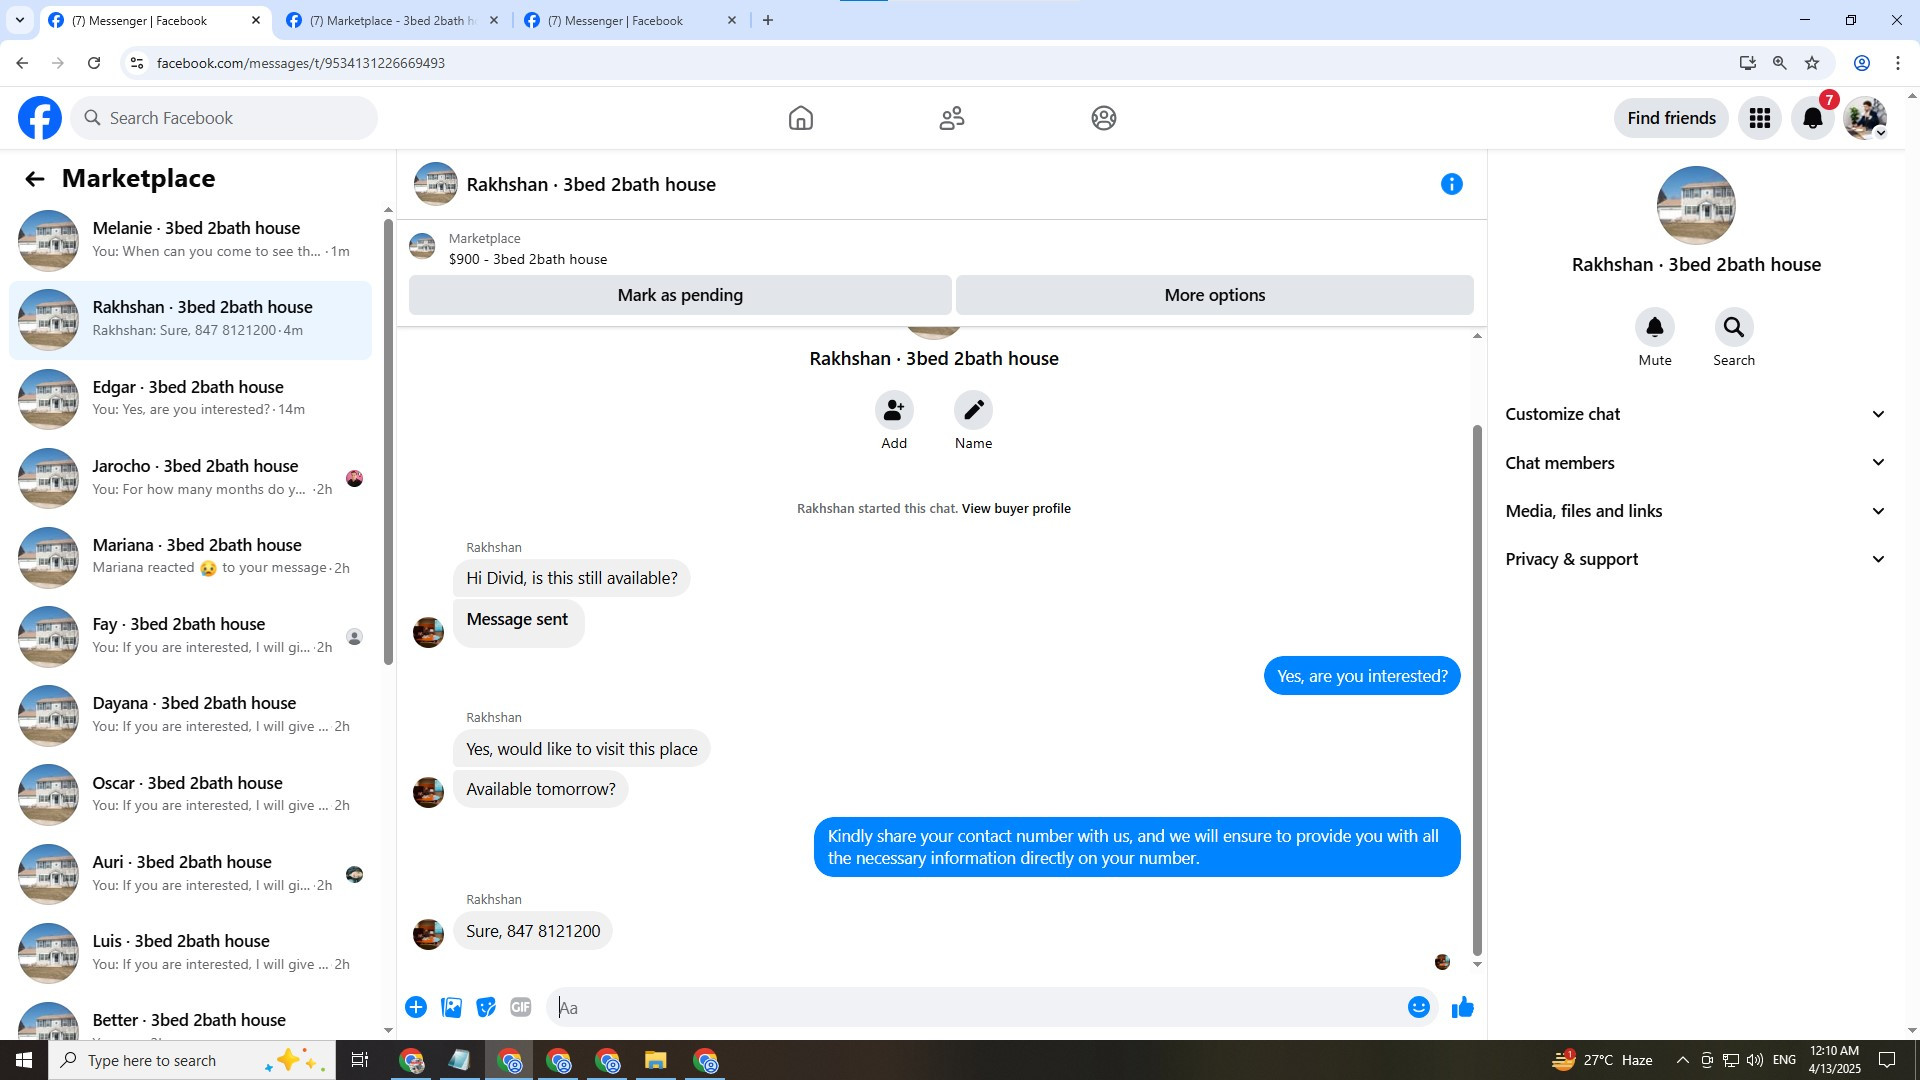1920x1080 pixels.
Task: Mute this conversation
Action: [x=1655, y=327]
